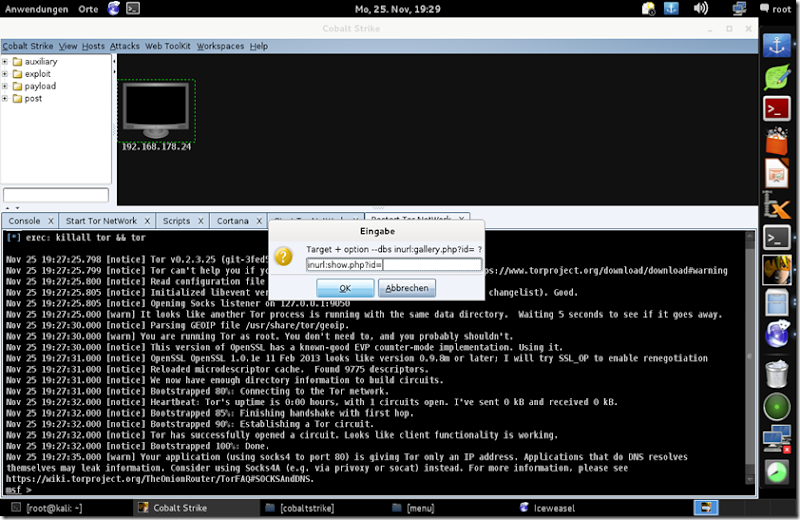Open the Help menu
Image resolution: width=800 pixels, height=520 pixels.
tap(259, 46)
